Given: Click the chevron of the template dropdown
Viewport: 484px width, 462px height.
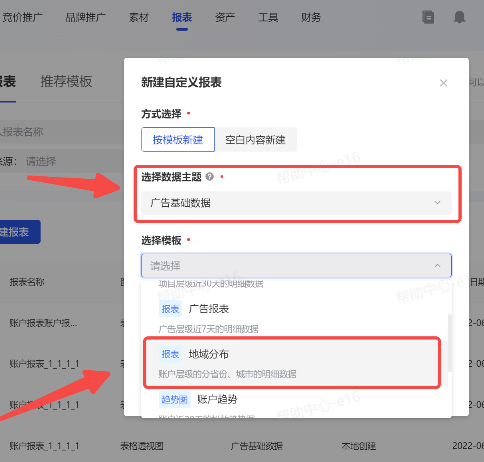Looking at the screenshot, I should point(437,266).
